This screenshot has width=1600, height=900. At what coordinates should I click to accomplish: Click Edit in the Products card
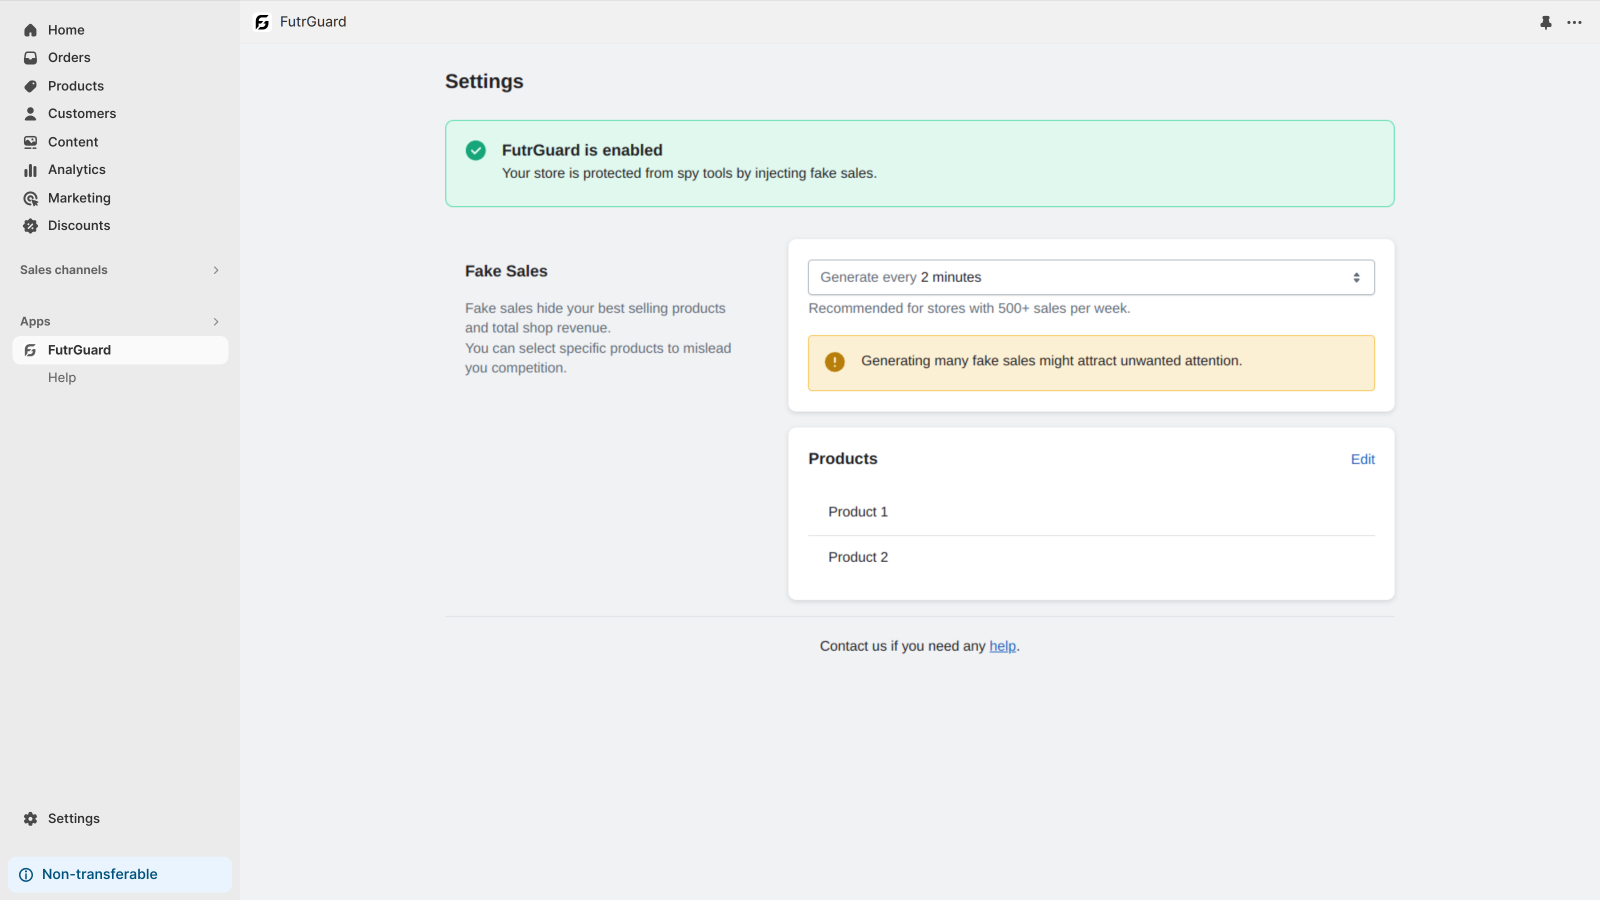click(1363, 459)
